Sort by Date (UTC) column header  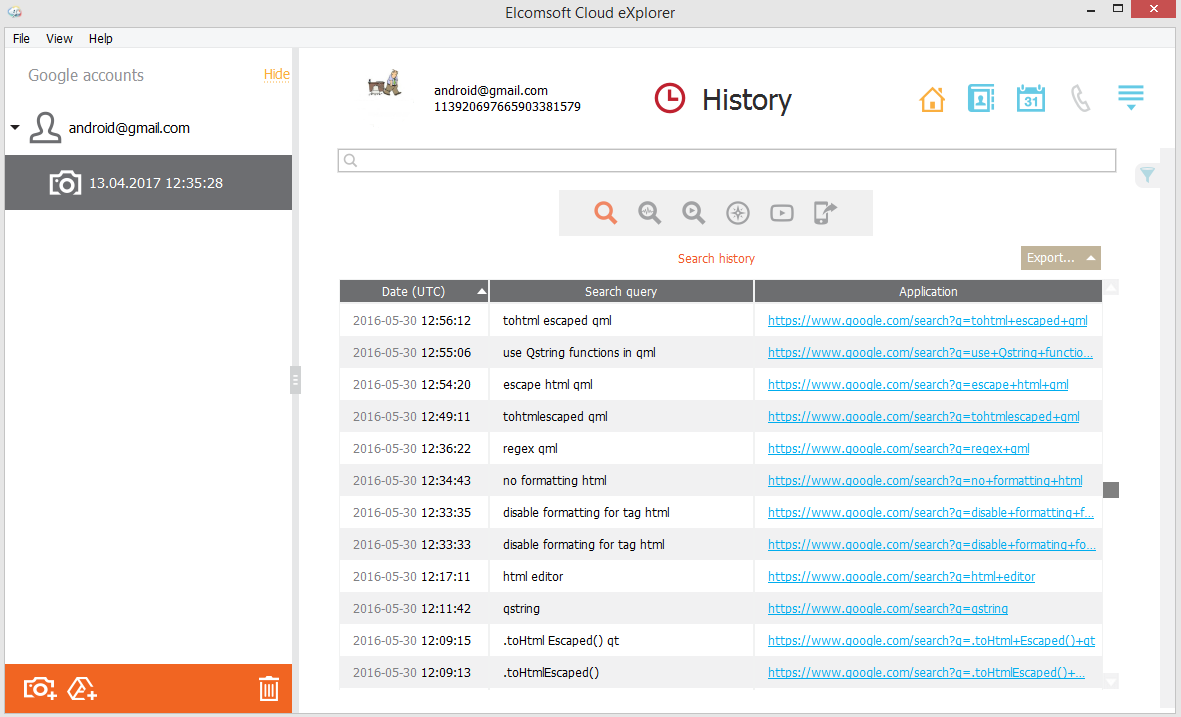point(414,291)
